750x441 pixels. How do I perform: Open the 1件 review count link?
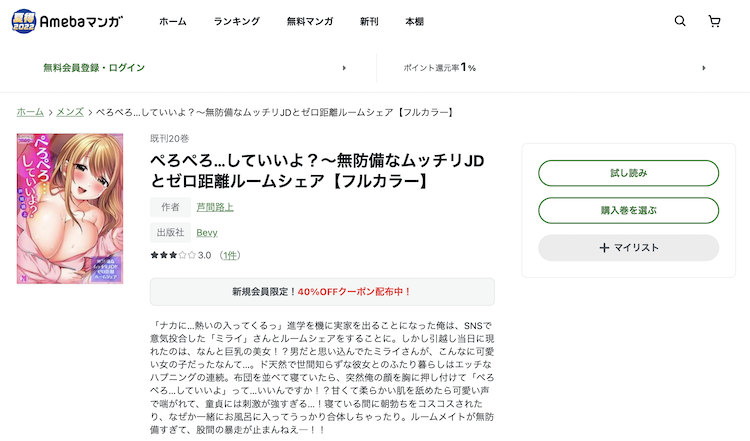point(230,255)
